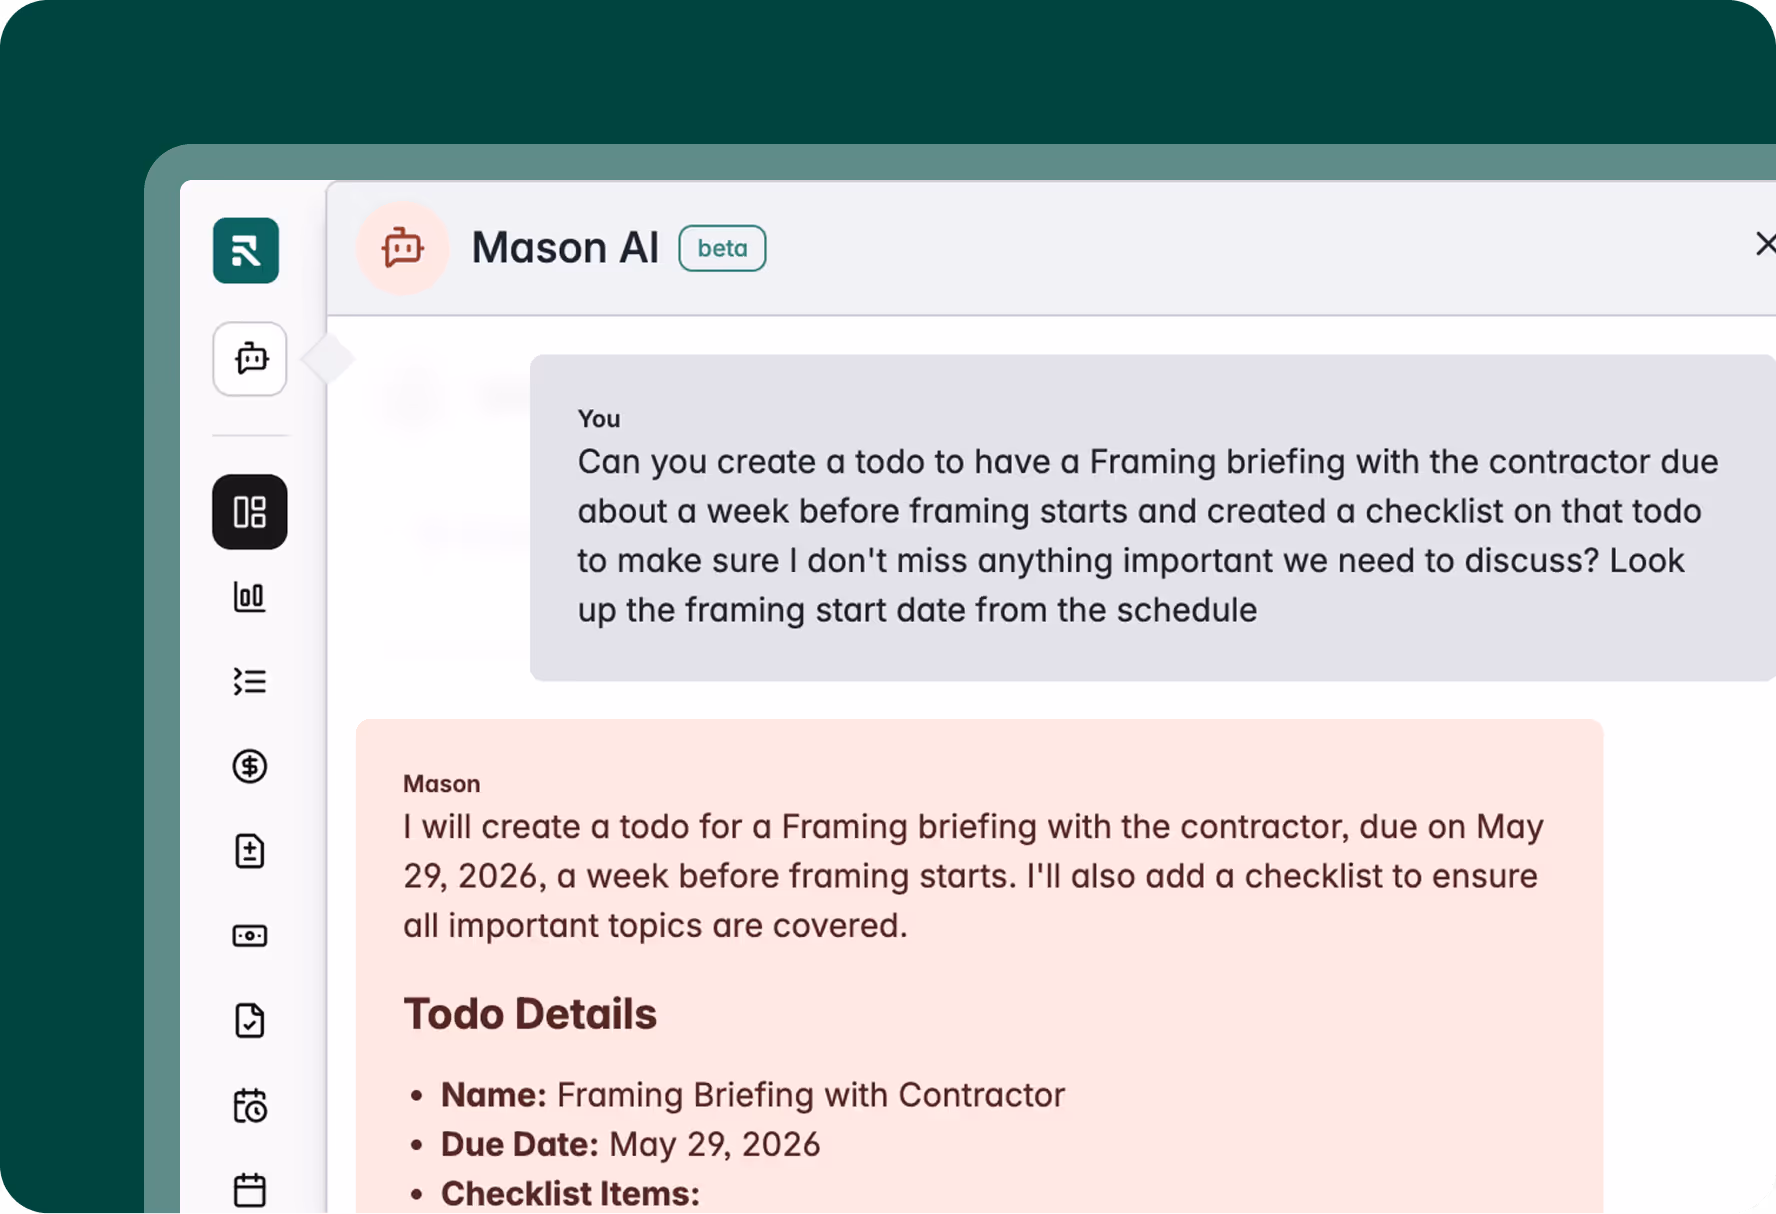Click the add-document icon in sidebar
1776x1214 pixels.
click(x=249, y=851)
